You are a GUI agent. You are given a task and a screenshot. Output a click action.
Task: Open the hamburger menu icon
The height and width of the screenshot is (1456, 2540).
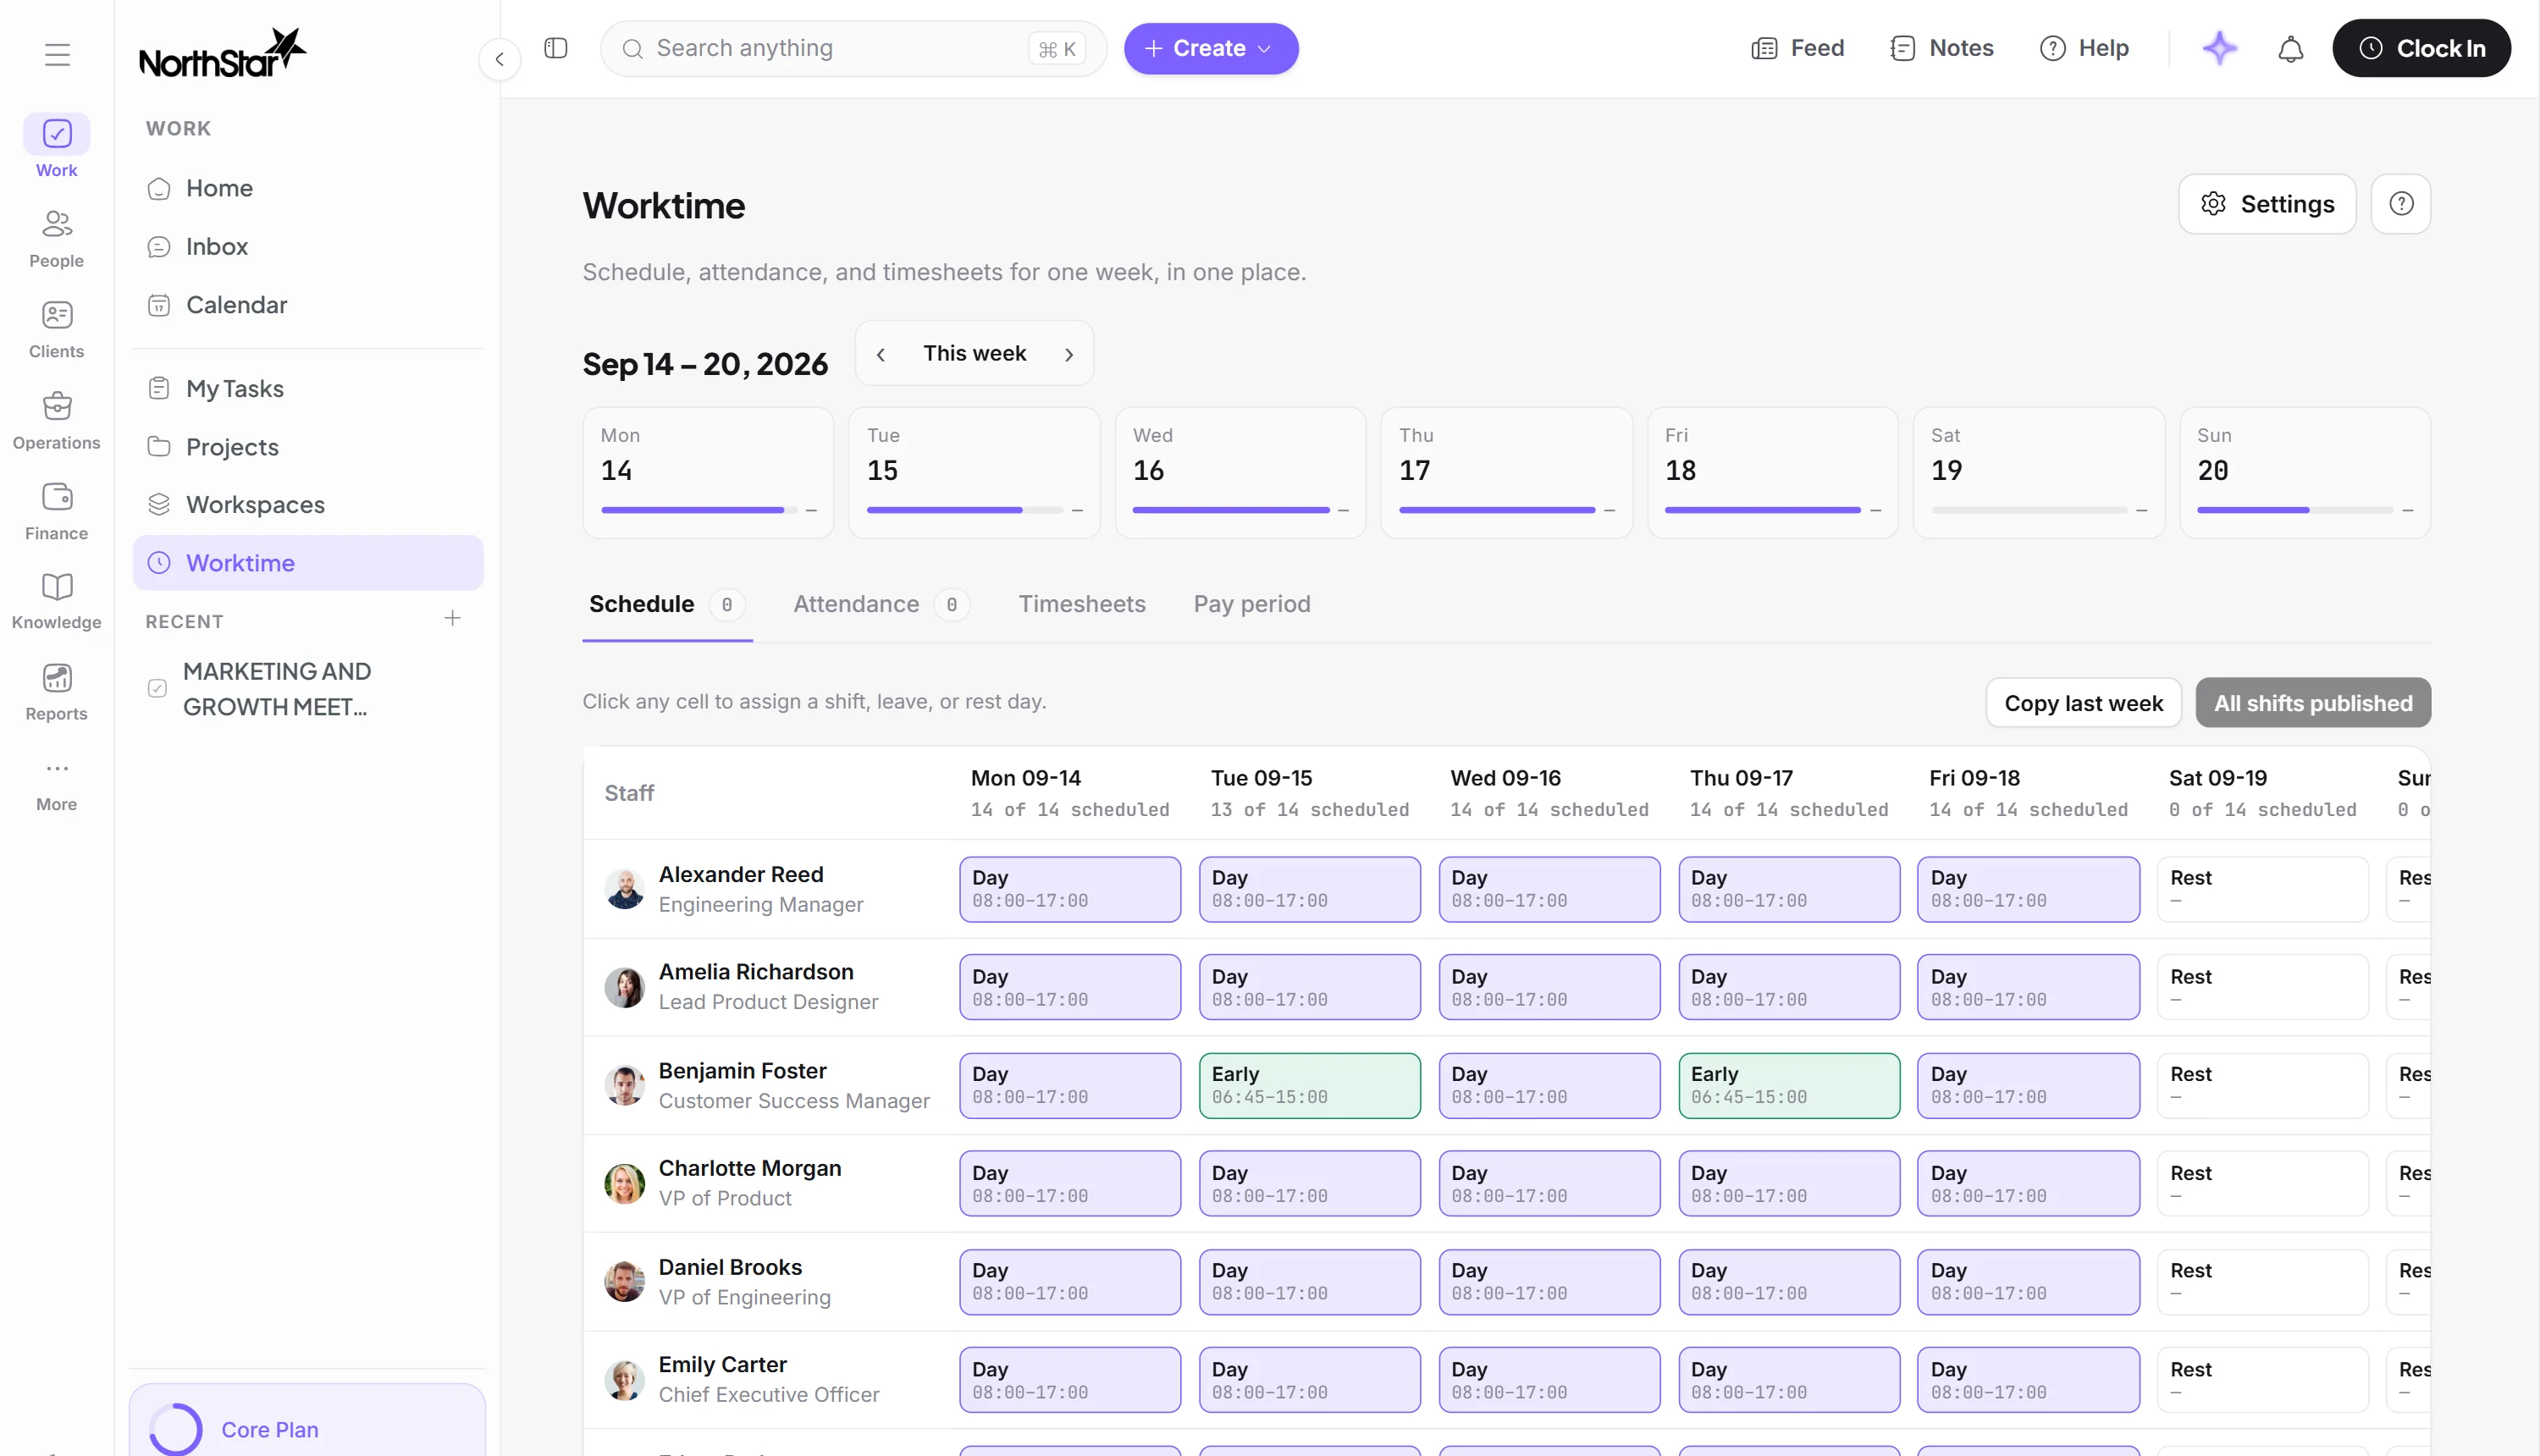tap(57, 54)
